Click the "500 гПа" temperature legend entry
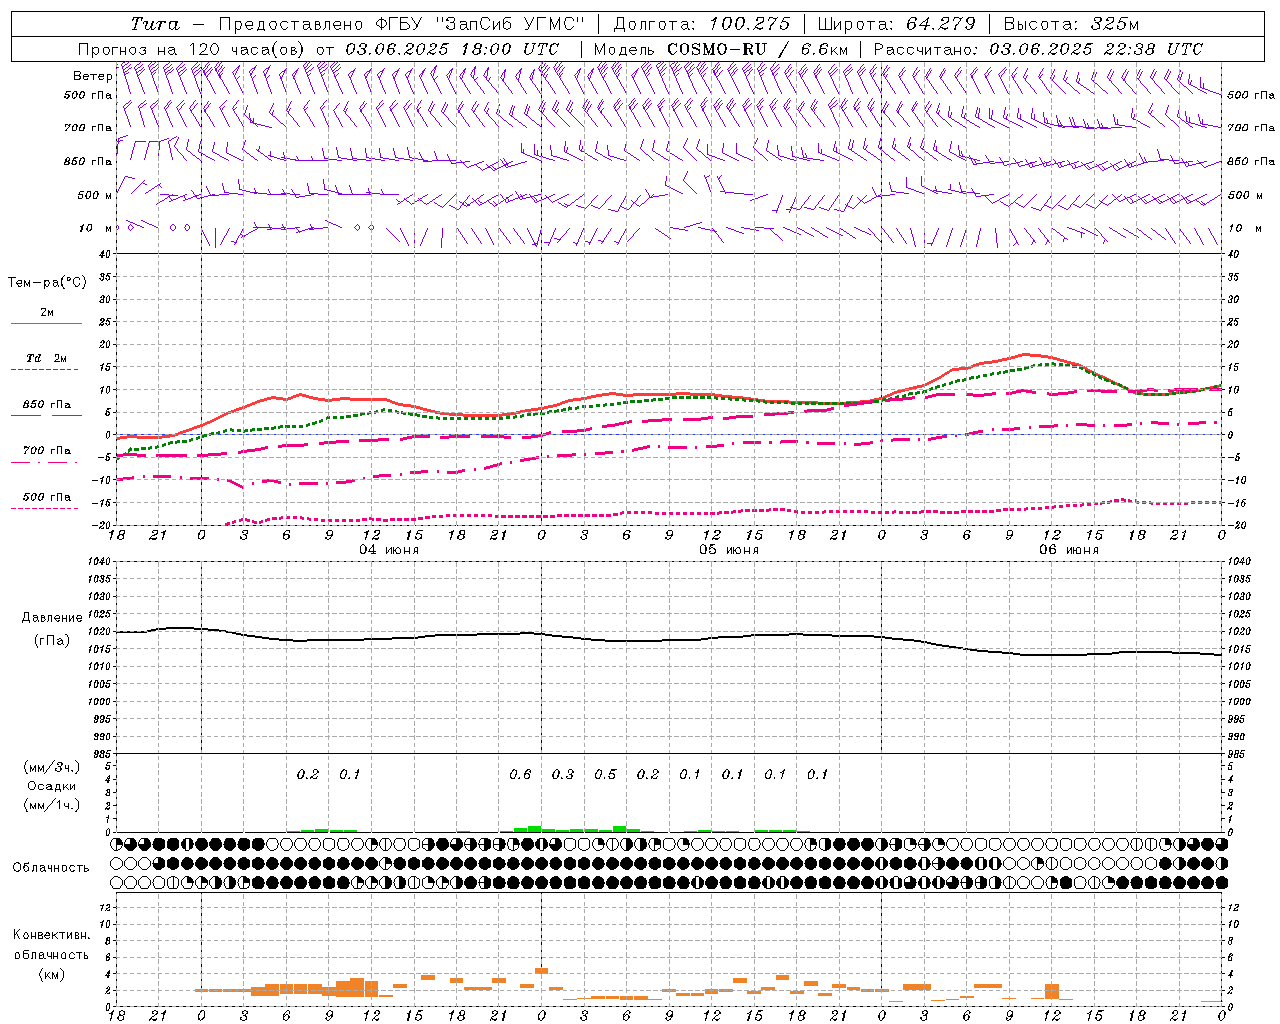The height and width of the screenshot is (1024, 1280). [46, 497]
